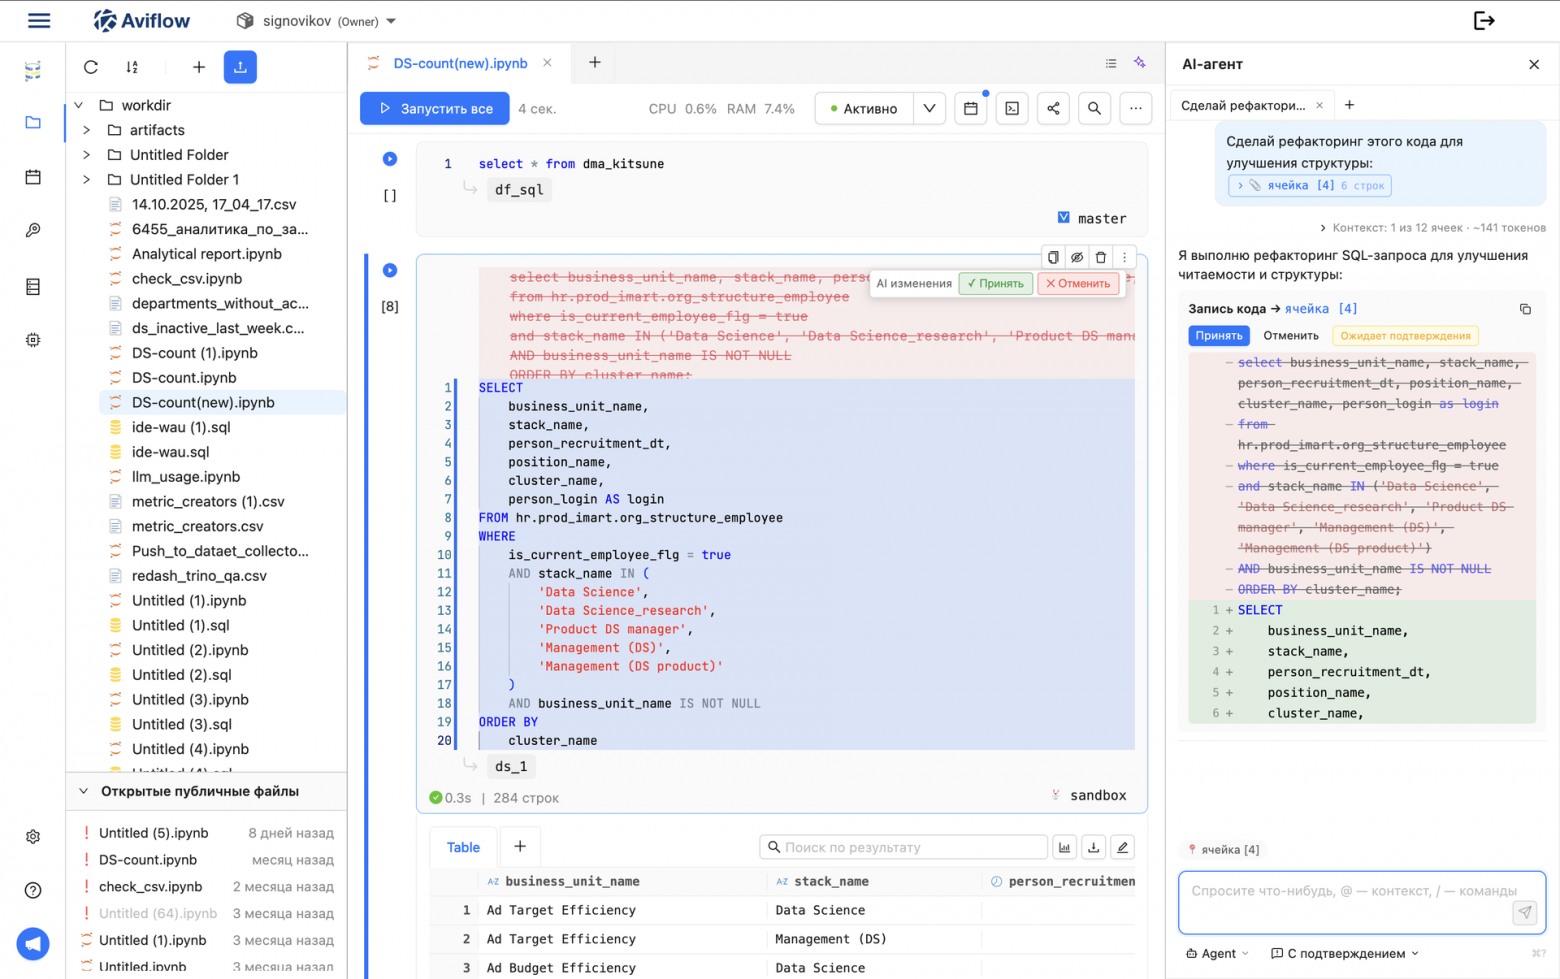
Task: Copy the AI agent code block
Action: [x=1525, y=309]
